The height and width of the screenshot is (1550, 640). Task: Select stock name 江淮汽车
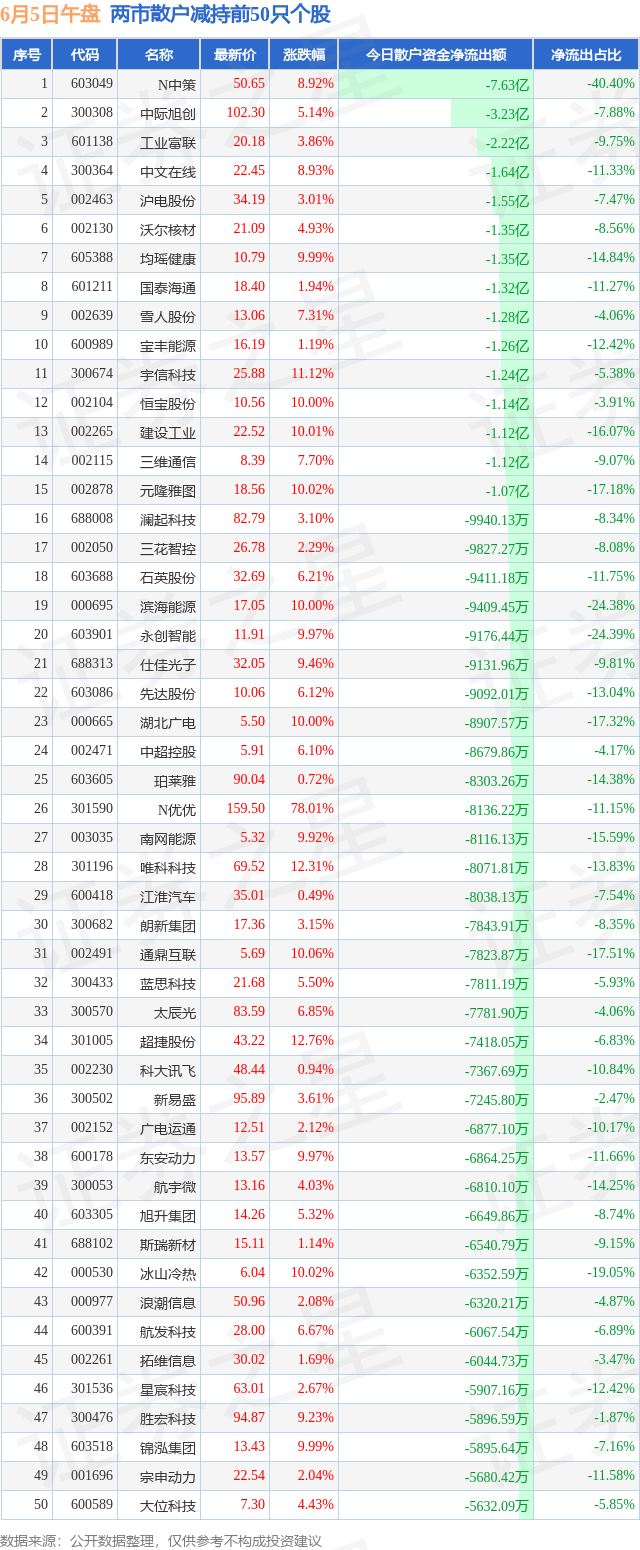(x=168, y=896)
